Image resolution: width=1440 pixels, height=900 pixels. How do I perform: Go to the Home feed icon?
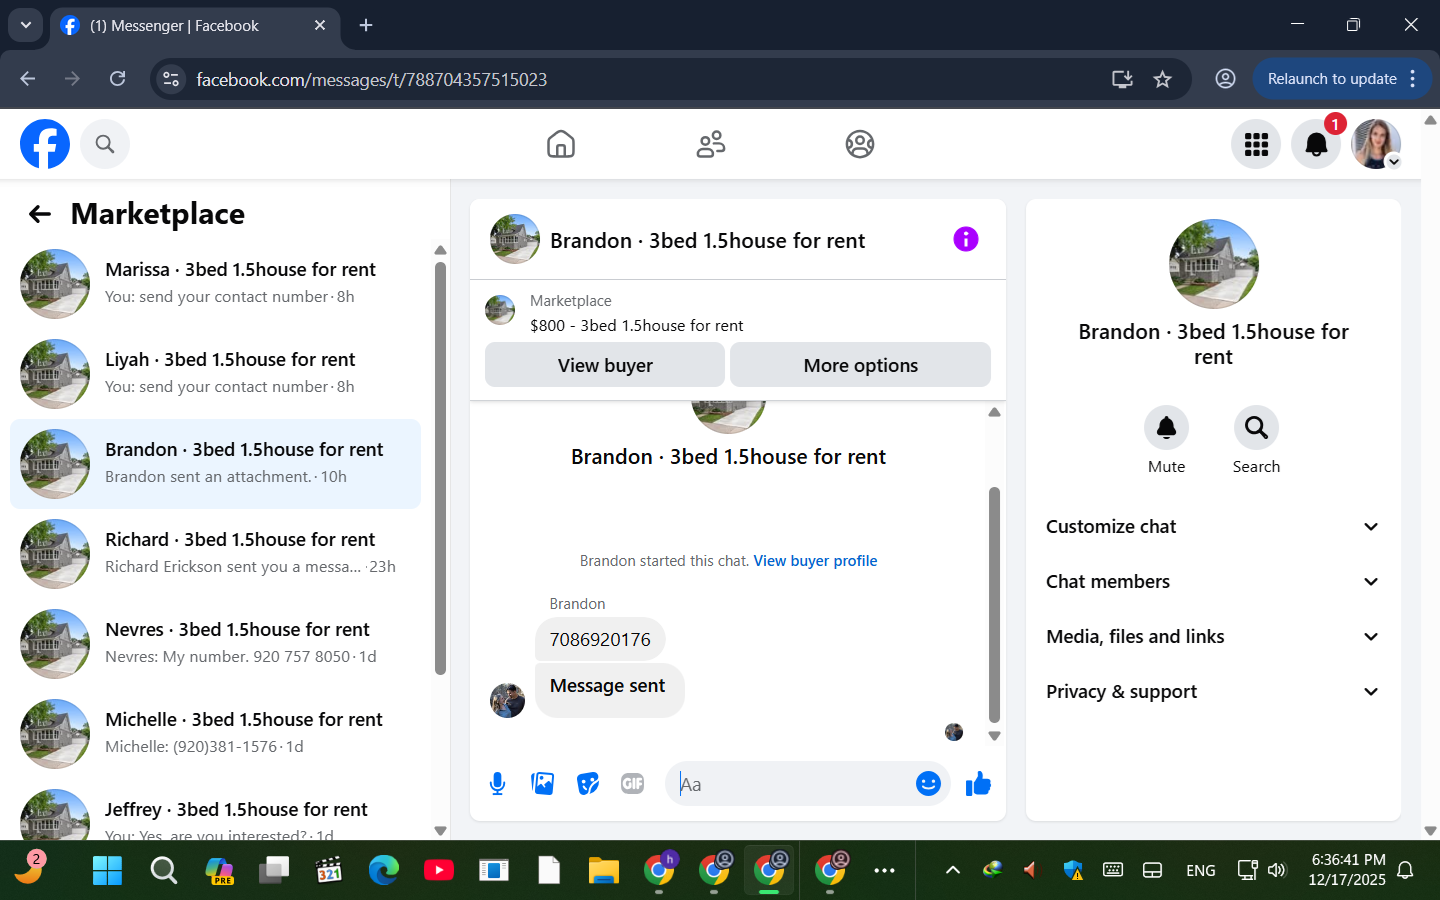click(x=561, y=144)
